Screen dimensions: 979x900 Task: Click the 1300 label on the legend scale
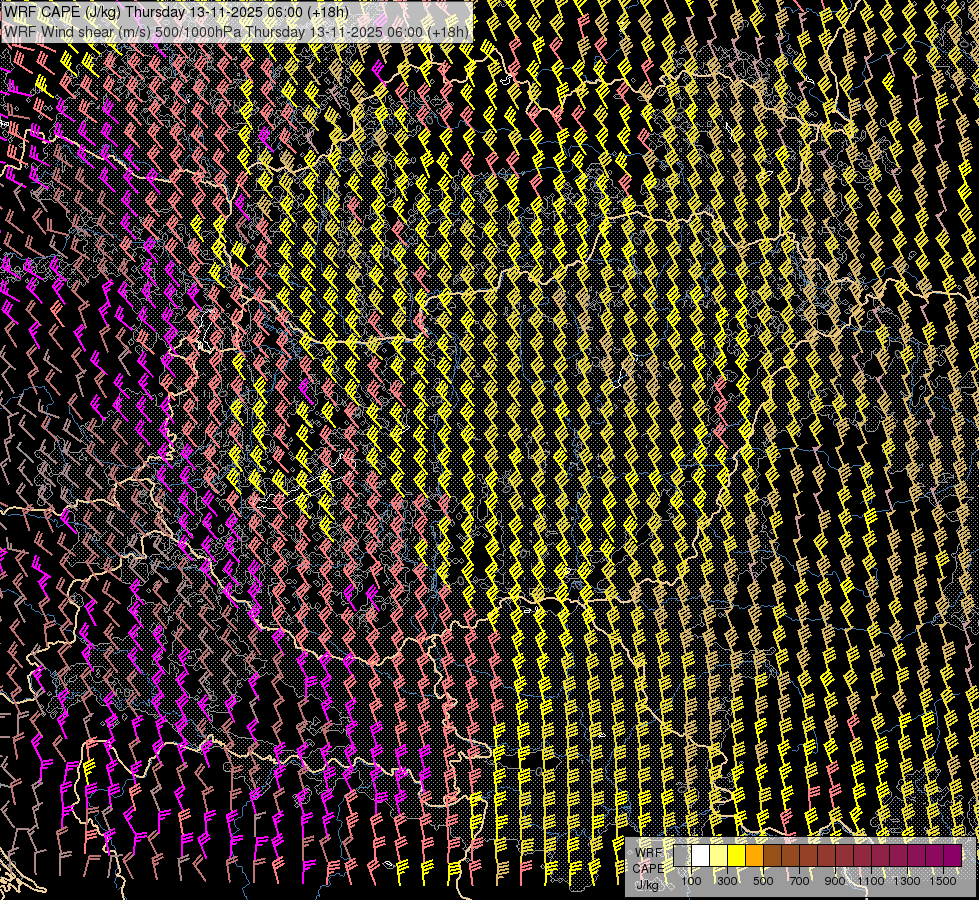(x=907, y=881)
